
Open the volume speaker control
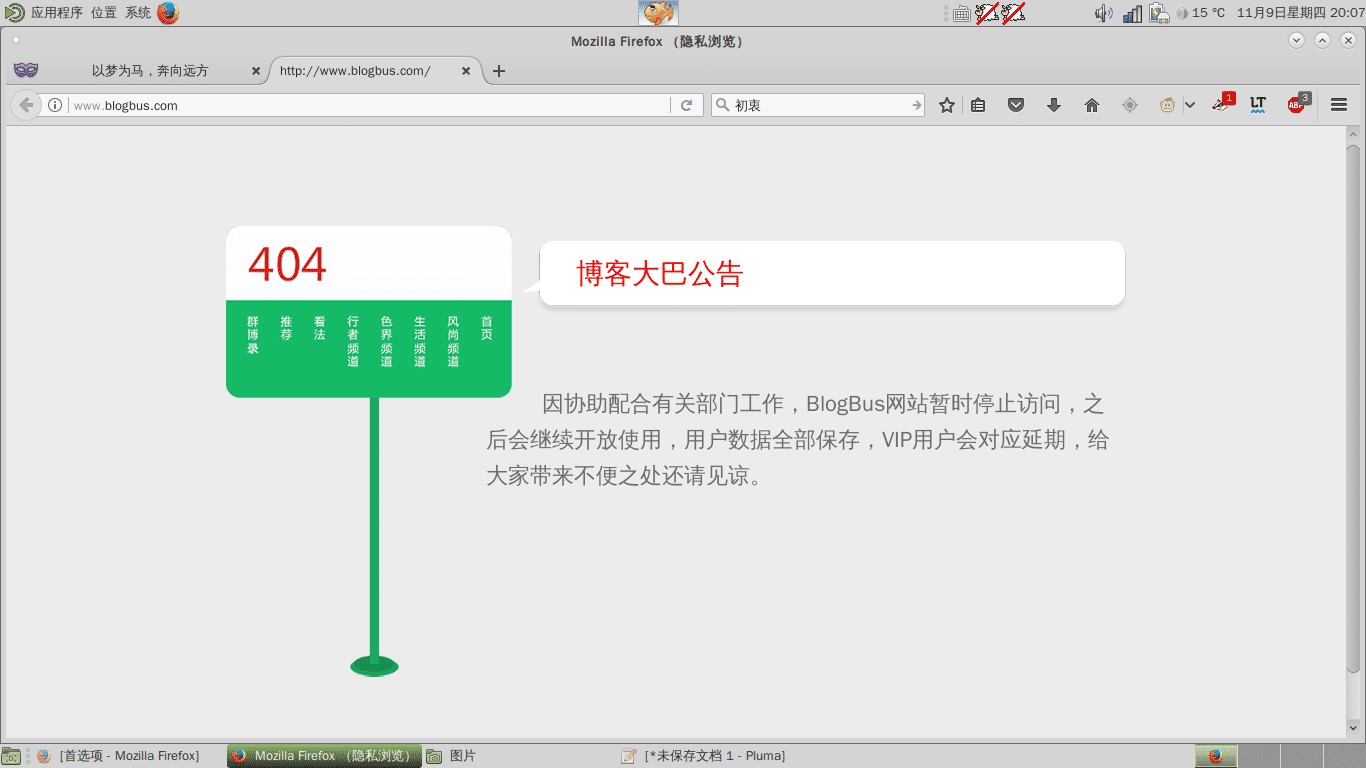coord(1104,13)
